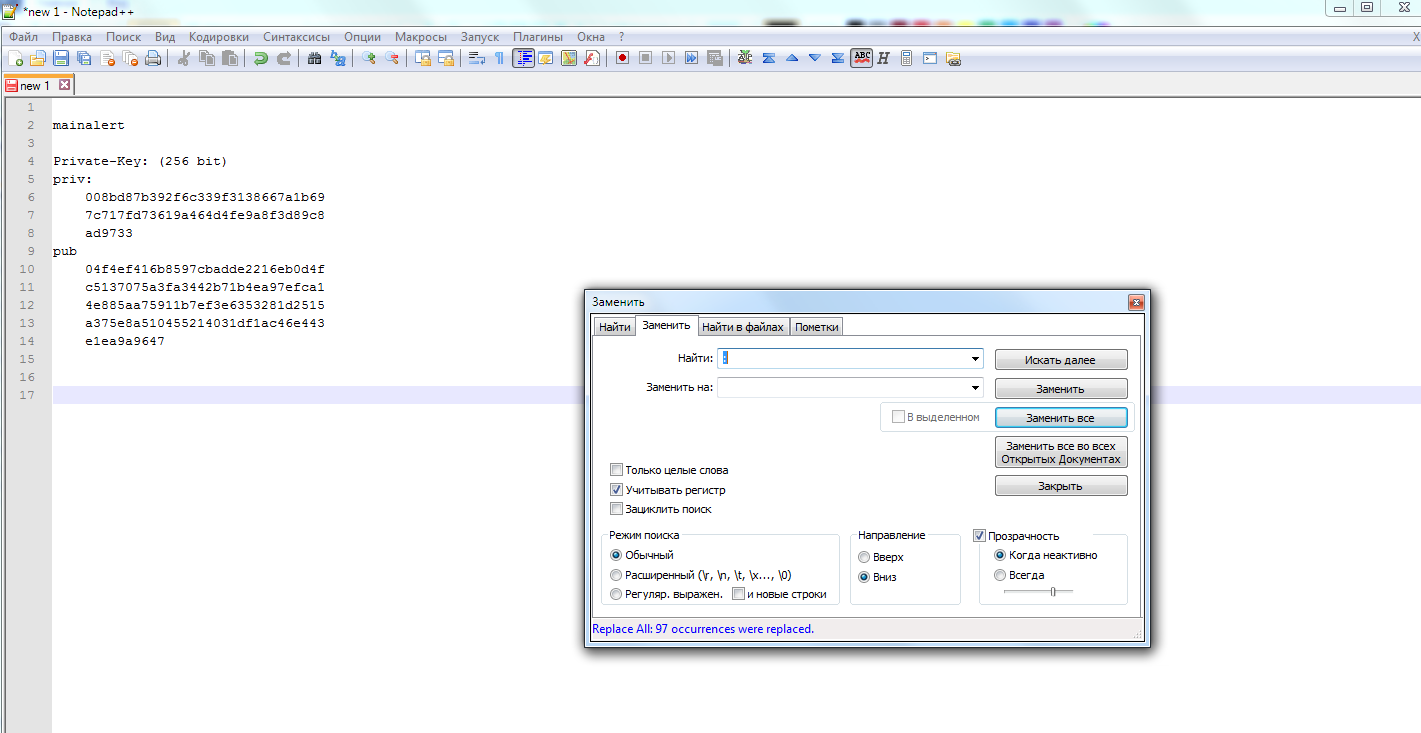Zoom in with the magnifier plus icon
This screenshot has height=733, width=1421.
(369, 58)
